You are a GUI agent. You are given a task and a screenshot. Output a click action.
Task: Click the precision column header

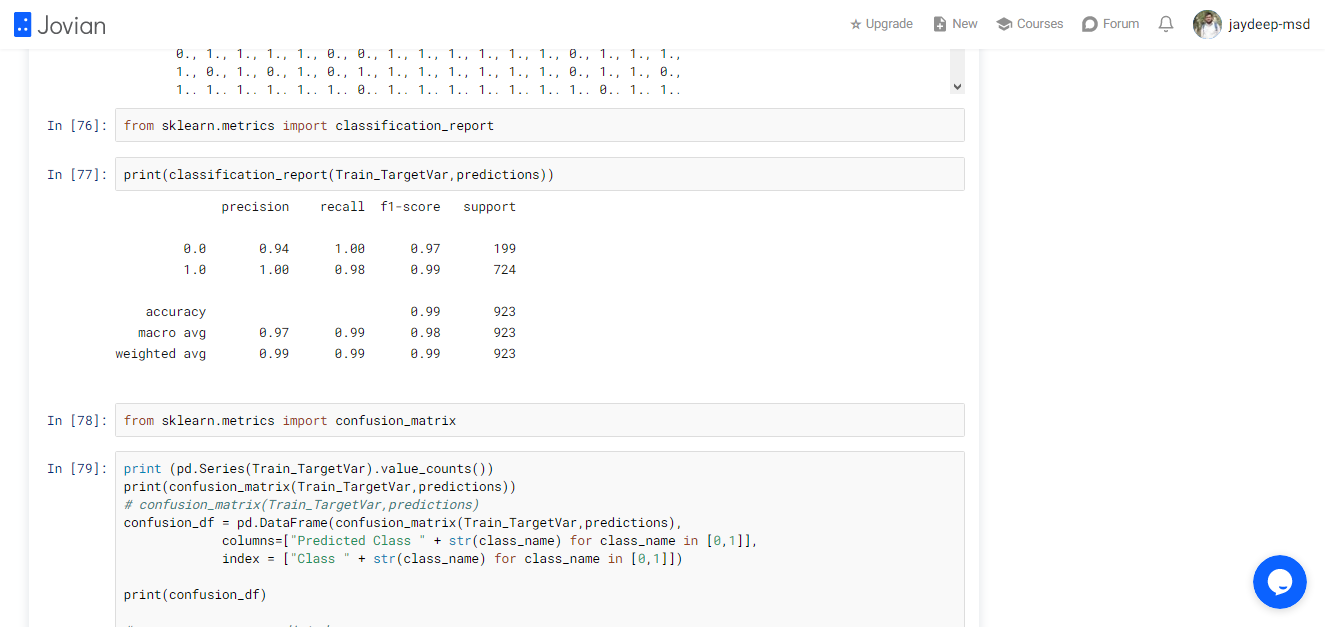point(255,207)
